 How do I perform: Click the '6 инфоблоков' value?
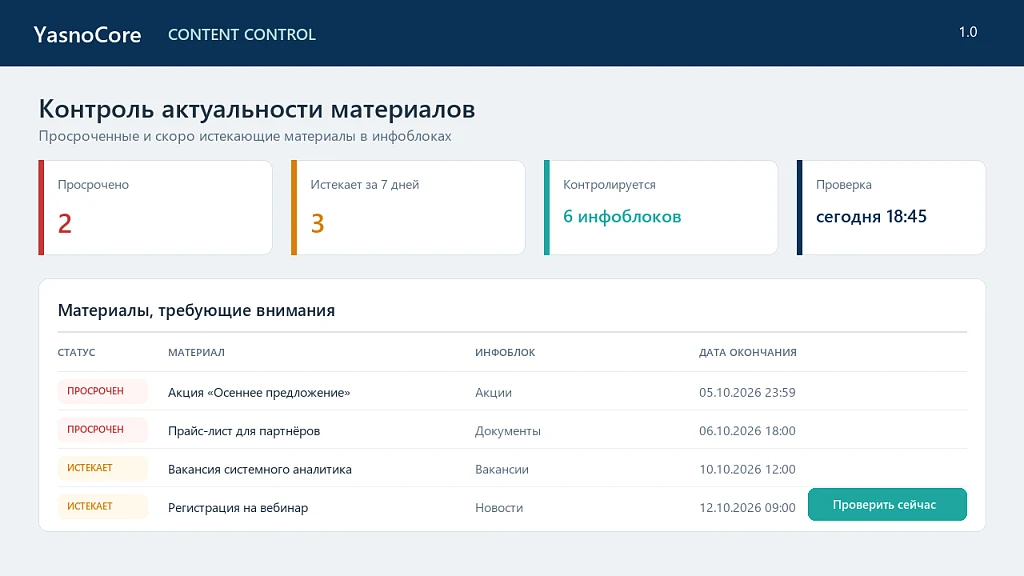[622, 217]
